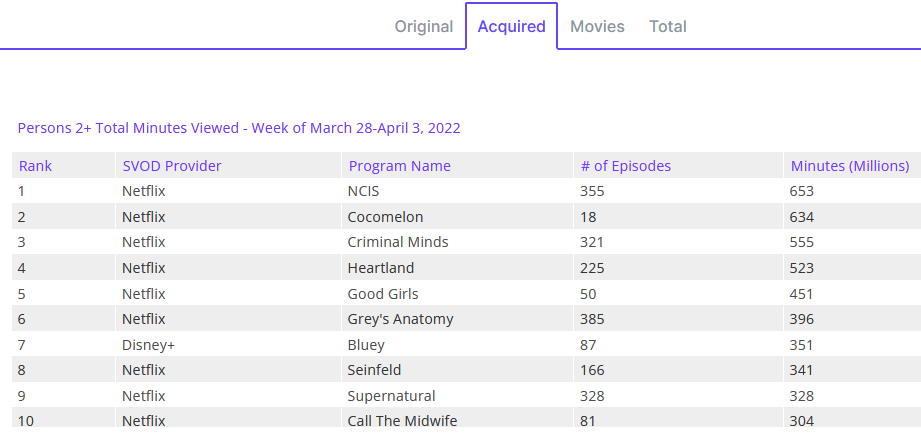Click the Persons 2+ Total Minutes title
This screenshot has width=921, height=436.
[x=239, y=128]
